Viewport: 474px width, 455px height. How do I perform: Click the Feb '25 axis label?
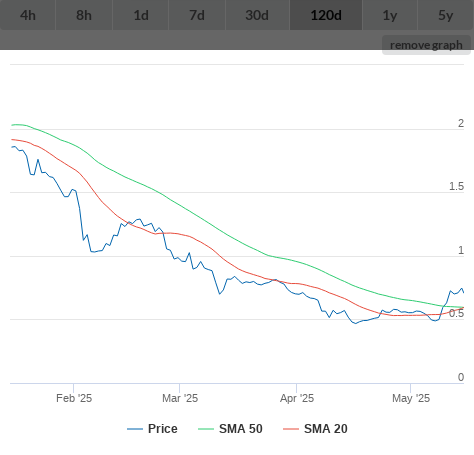tap(74, 398)
